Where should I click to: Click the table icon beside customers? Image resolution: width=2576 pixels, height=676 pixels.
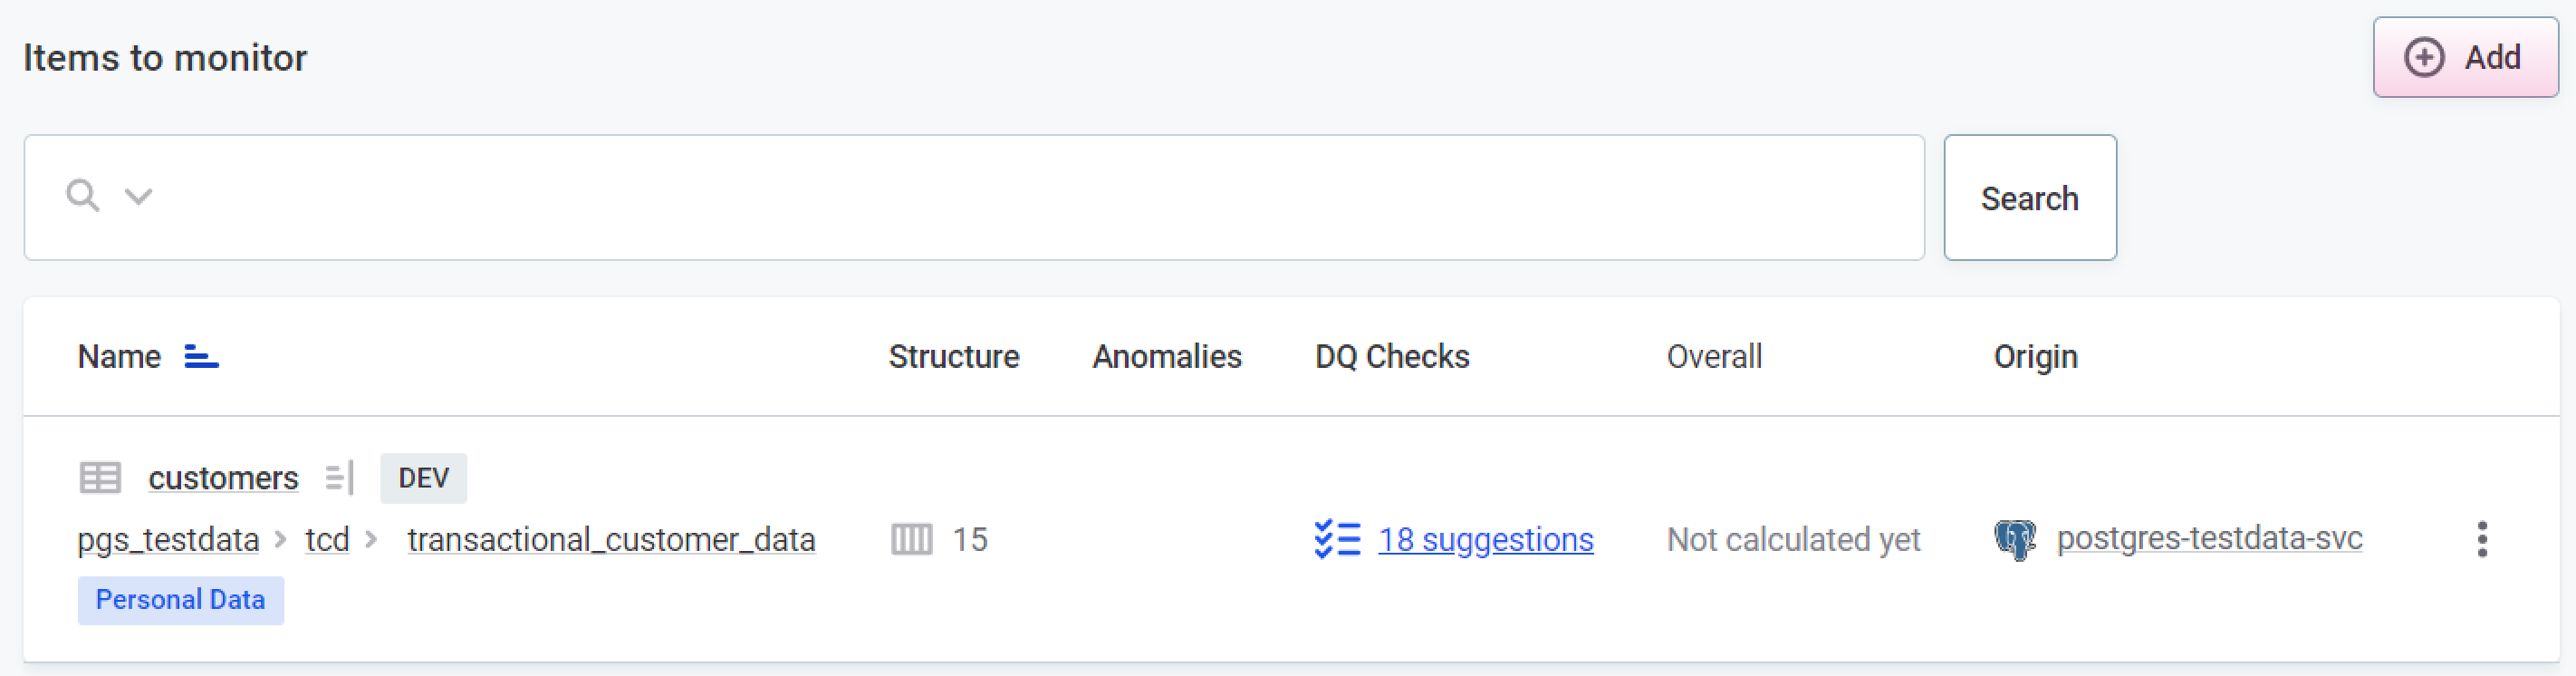100,478
